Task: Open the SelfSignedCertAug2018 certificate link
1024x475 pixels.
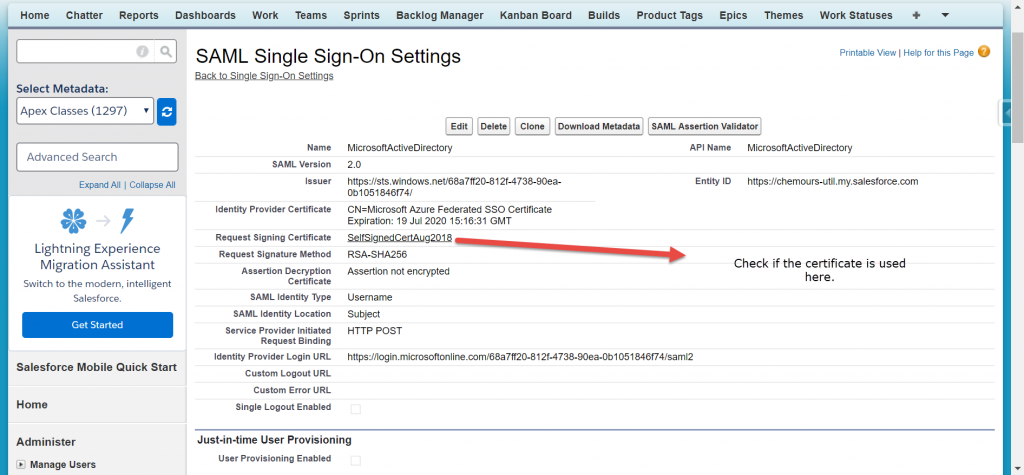Action: [399, 238]
